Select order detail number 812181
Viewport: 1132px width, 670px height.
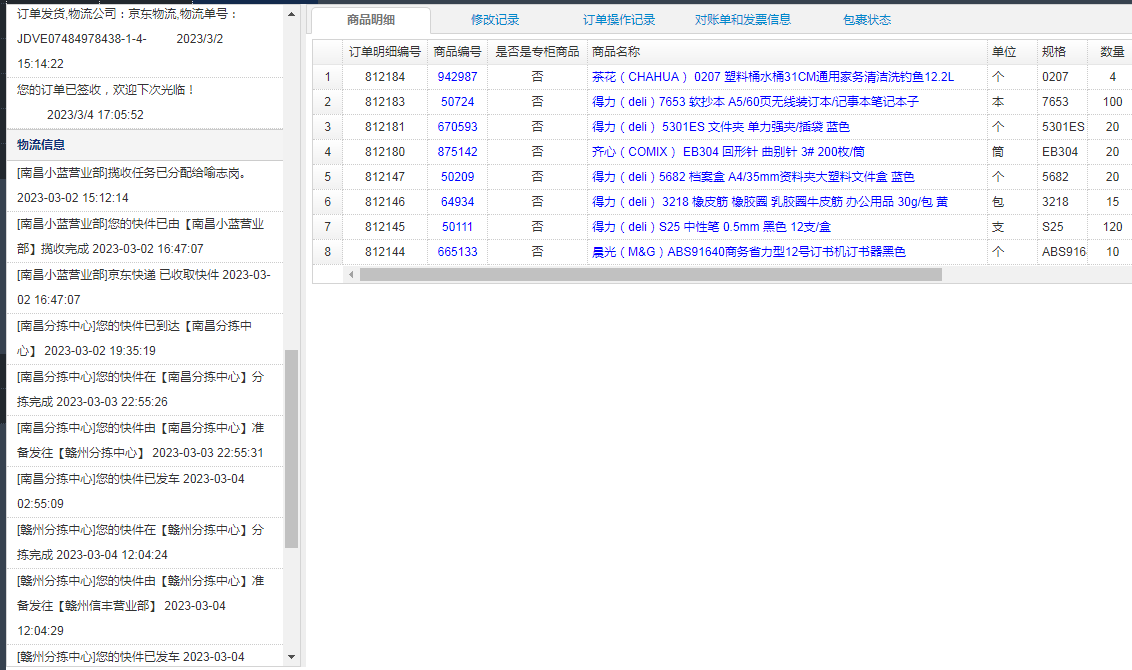coord(385,127)
